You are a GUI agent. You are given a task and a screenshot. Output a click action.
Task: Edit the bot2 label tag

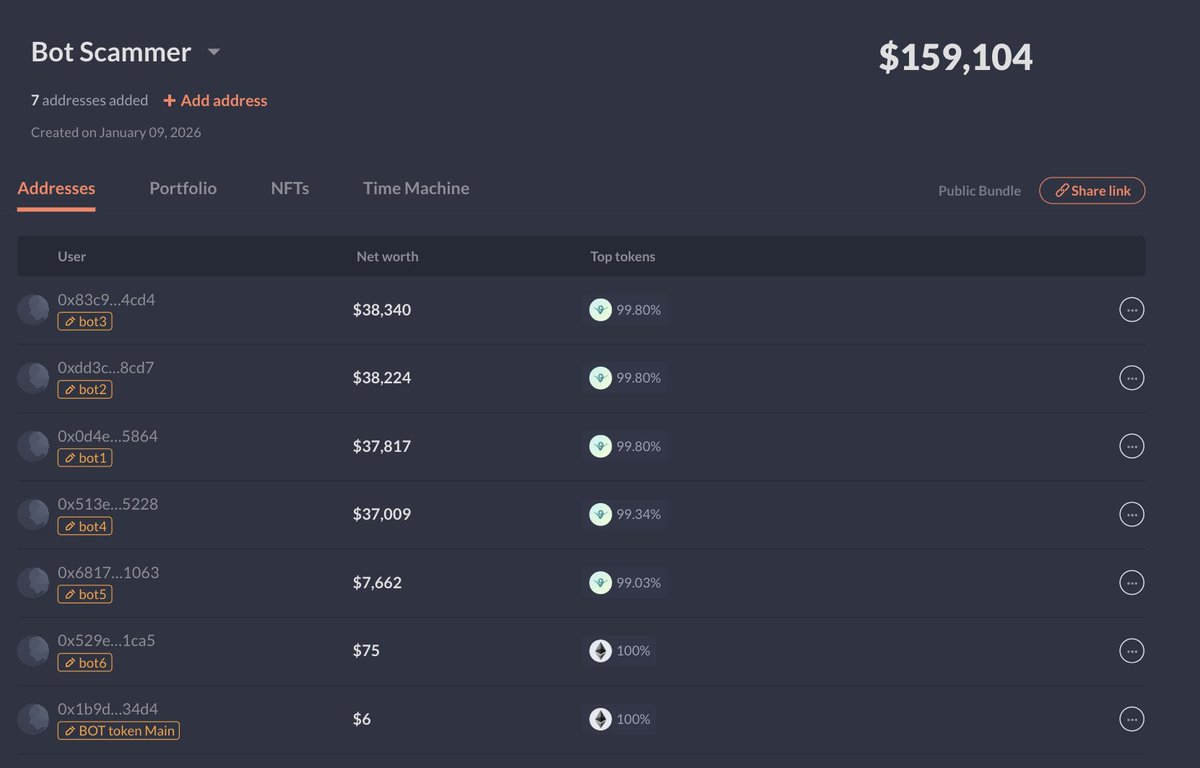85,389
